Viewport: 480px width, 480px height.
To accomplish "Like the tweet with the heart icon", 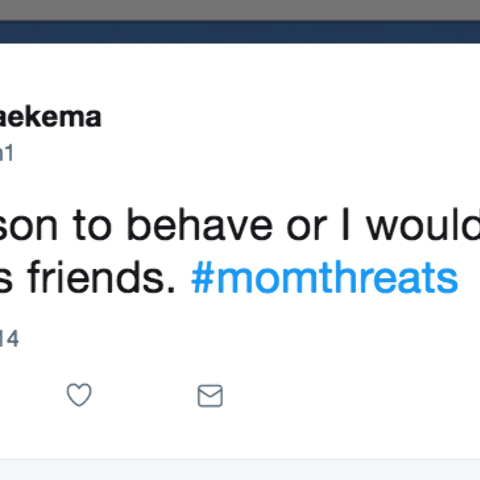I will coord(79,395).
